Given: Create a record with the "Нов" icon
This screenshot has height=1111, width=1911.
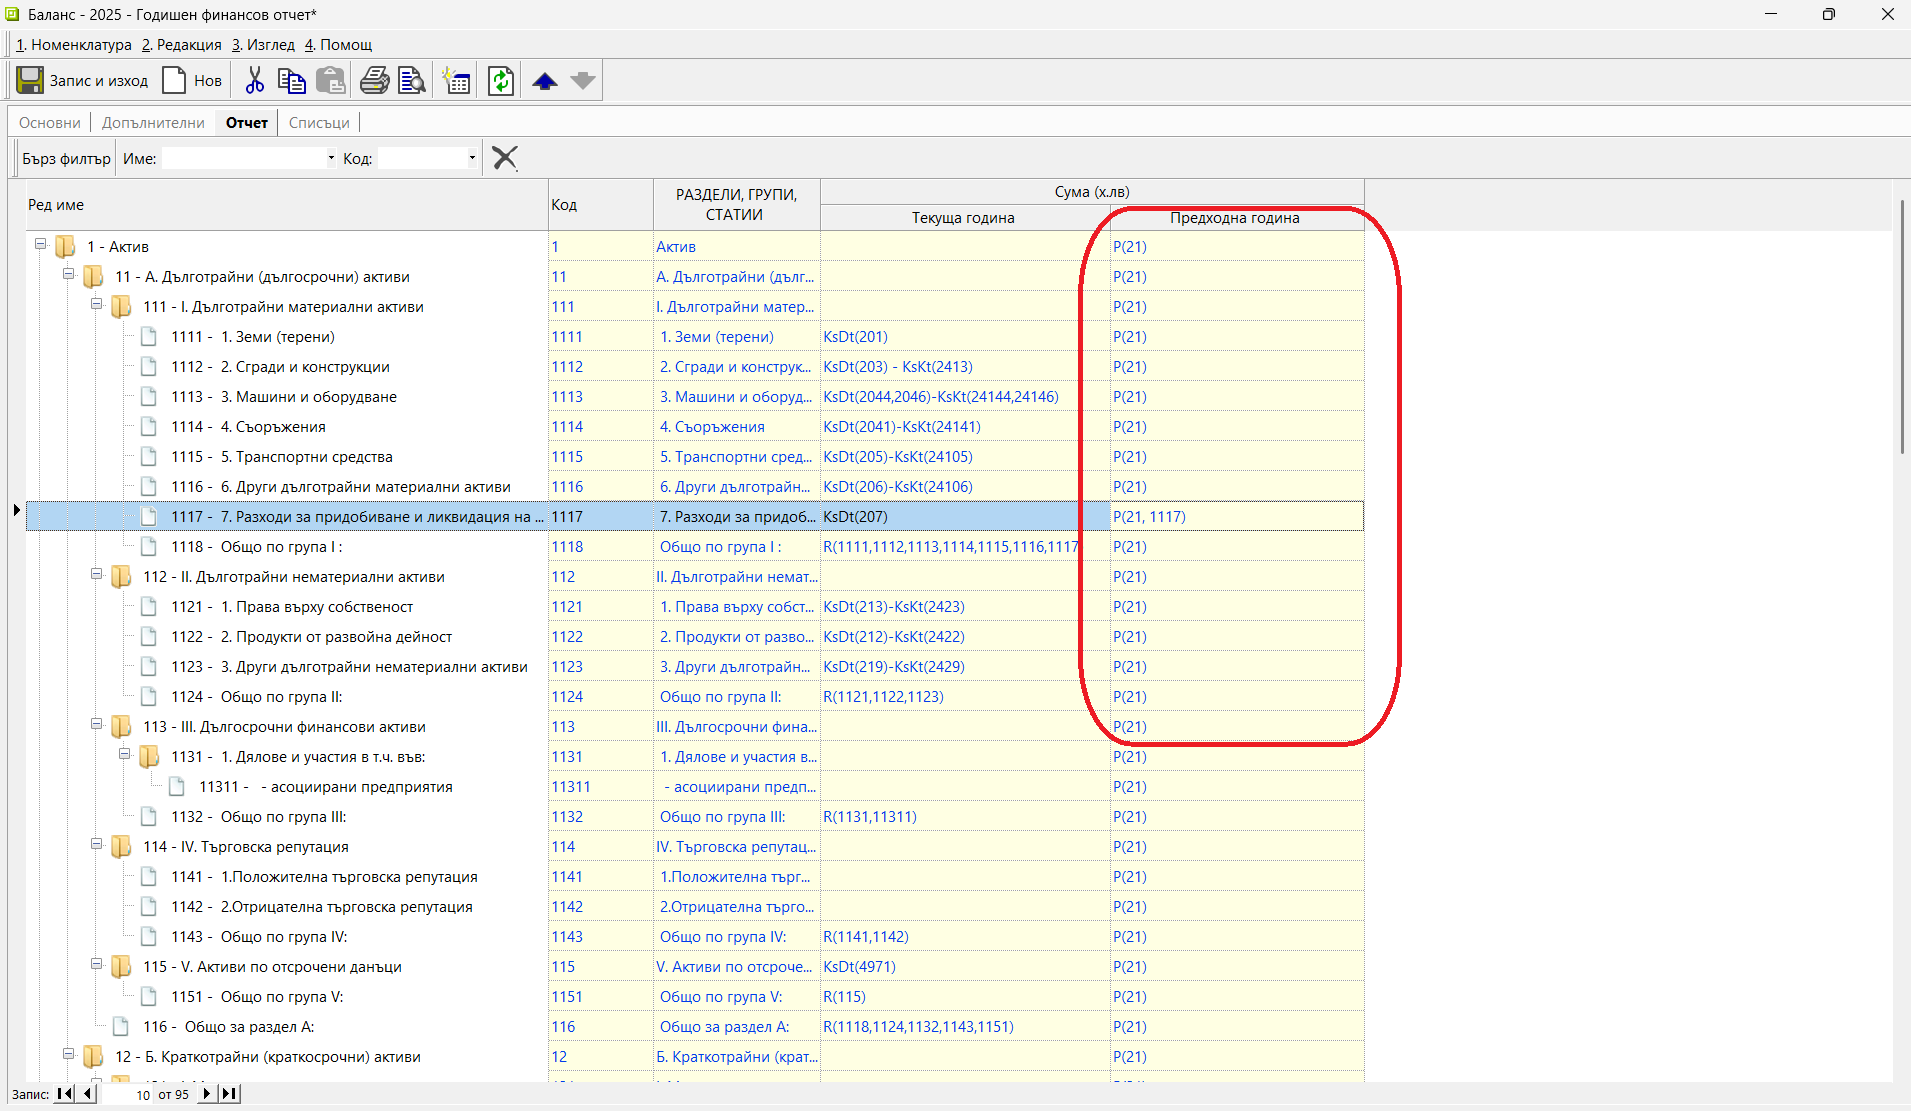Looking at the screenshot, I should coord(175,80).
